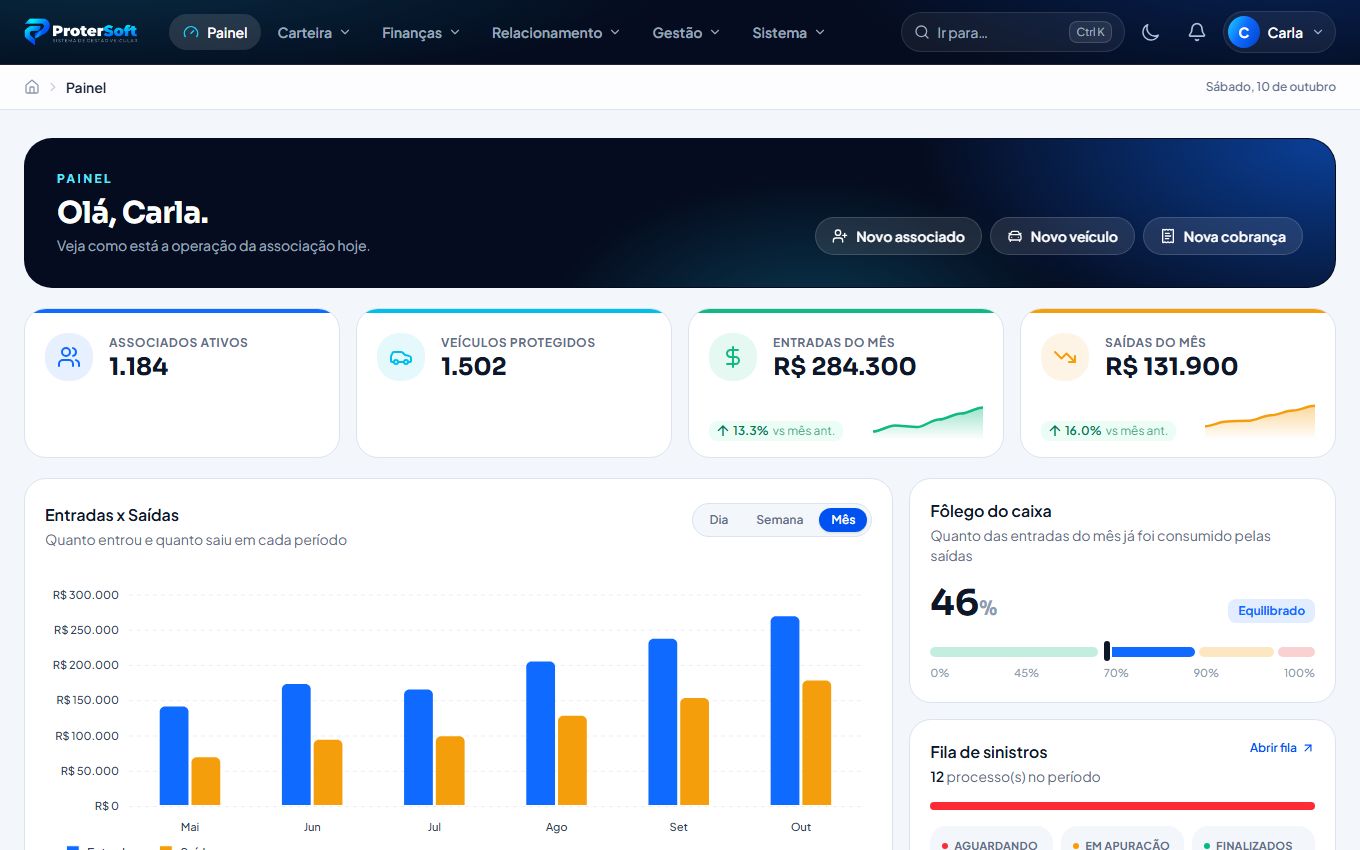
Task: Click the Aguardando status chip
Action: click(x=991, y=840)
